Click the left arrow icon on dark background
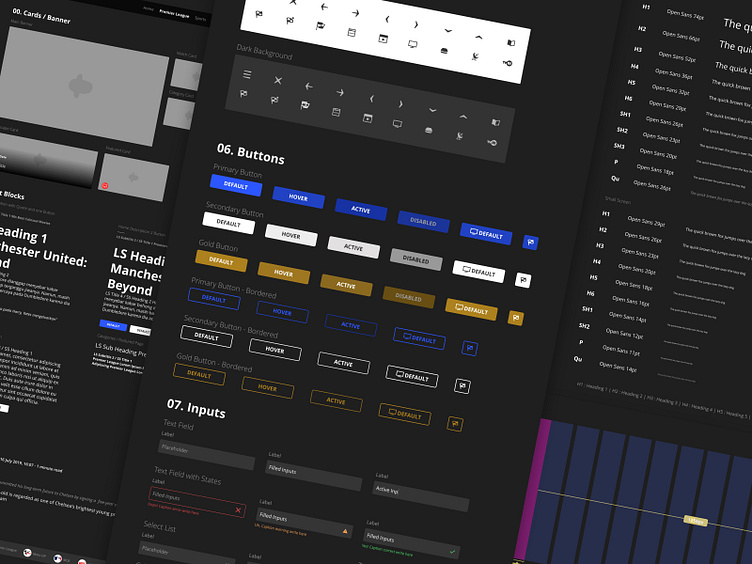Image resolution: width=752 pixels, height=564 pixels. pyautogui.click(x=309, y=86)
